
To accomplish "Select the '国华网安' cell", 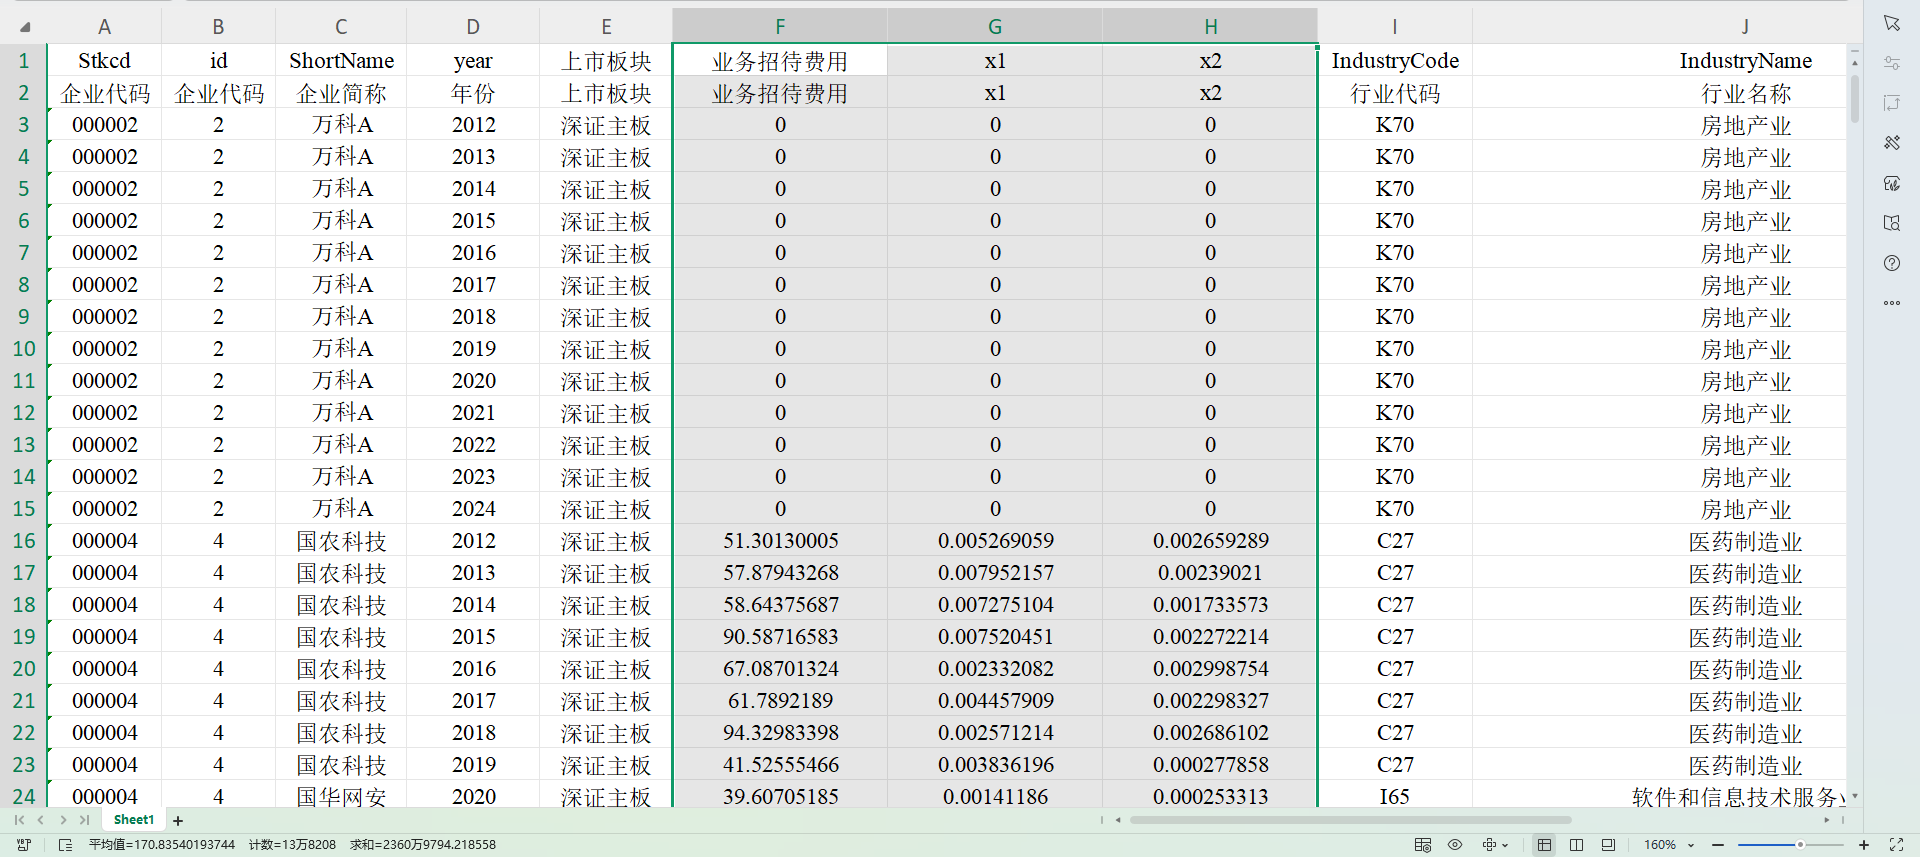I will click(x=341, y=796).
